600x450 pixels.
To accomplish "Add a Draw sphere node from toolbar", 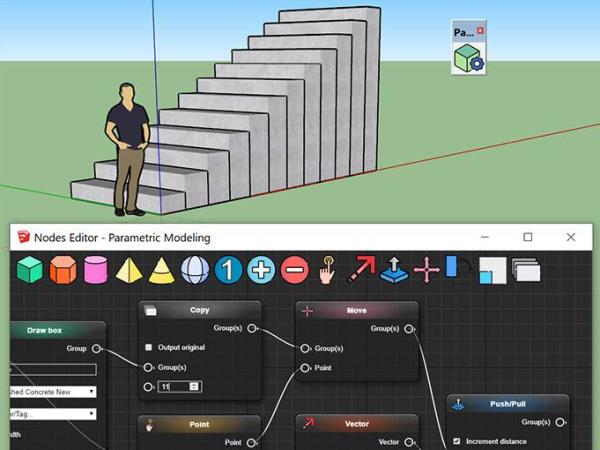I will tap(195, 270).
